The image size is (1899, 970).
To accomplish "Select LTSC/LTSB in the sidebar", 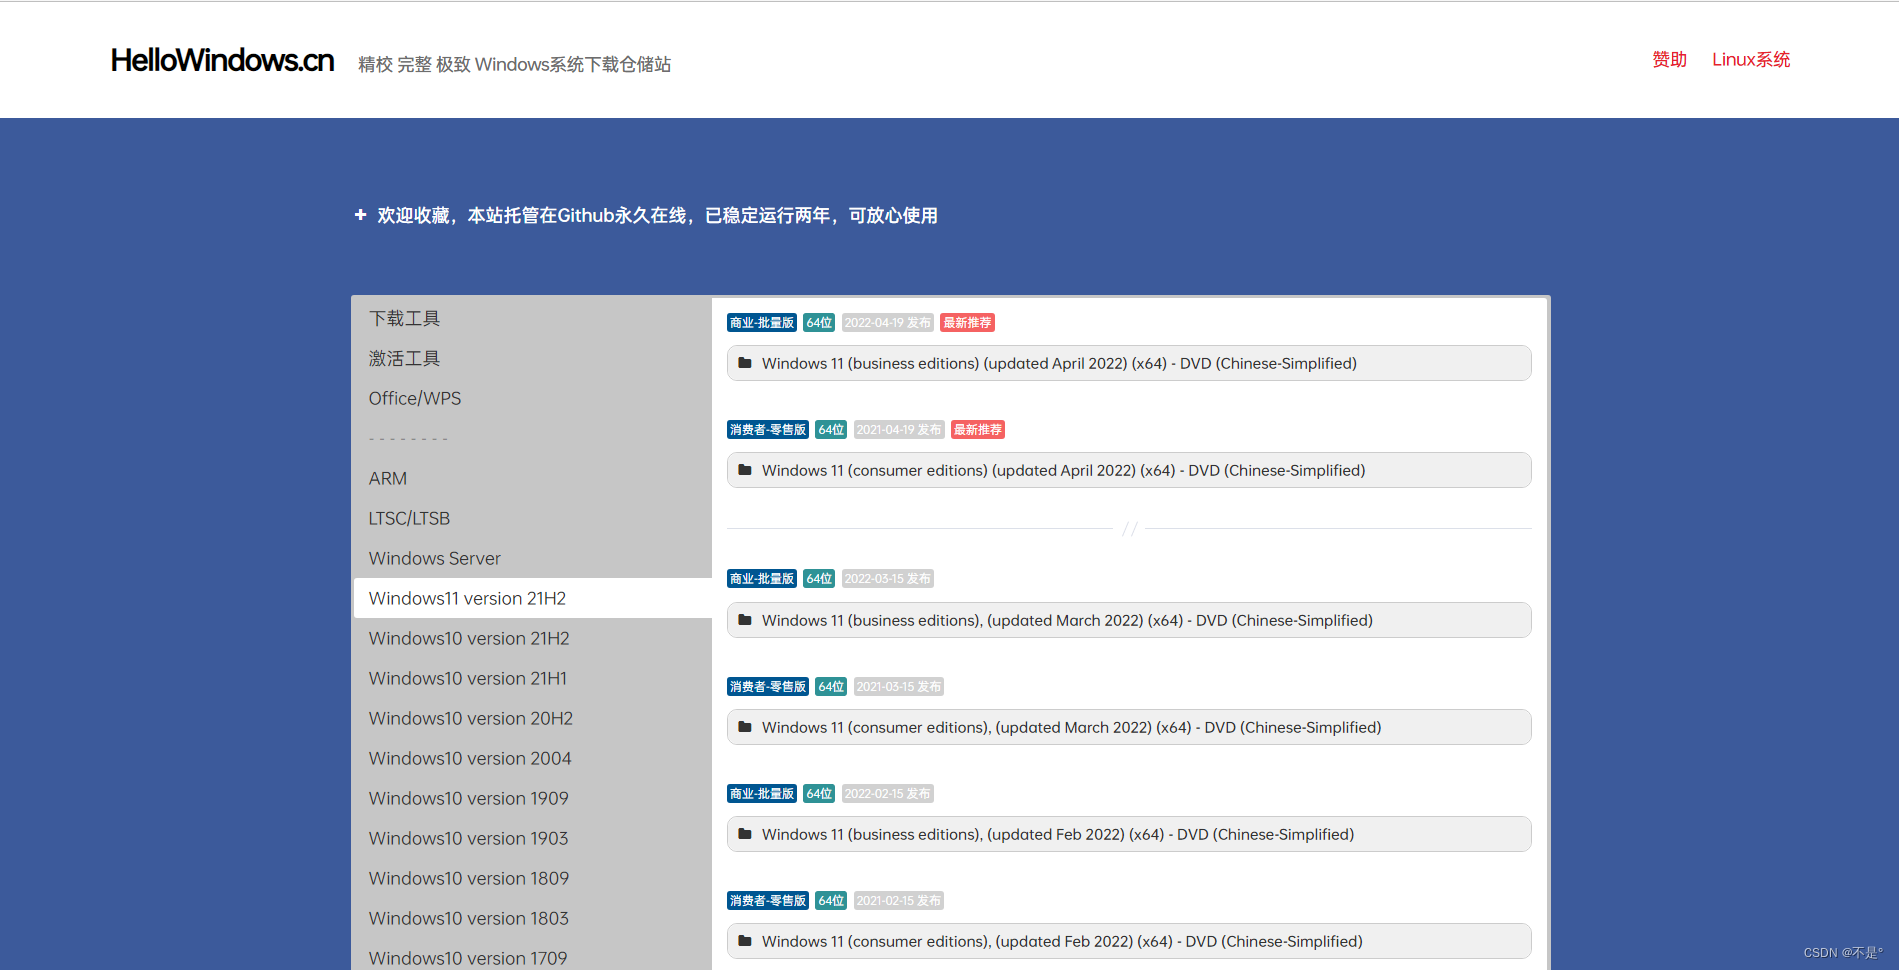I will tap(532, 518).
